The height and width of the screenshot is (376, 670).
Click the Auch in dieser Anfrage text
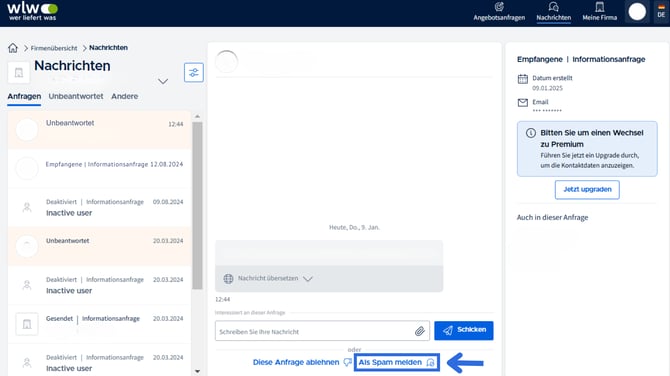[x=552, y=217]
